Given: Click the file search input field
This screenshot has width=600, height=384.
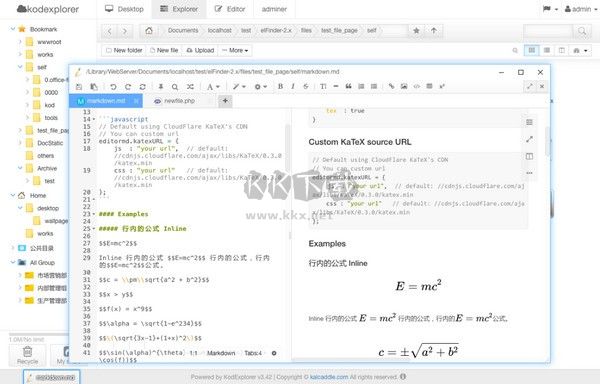Looking at the screenshot, I should point(548,31).
